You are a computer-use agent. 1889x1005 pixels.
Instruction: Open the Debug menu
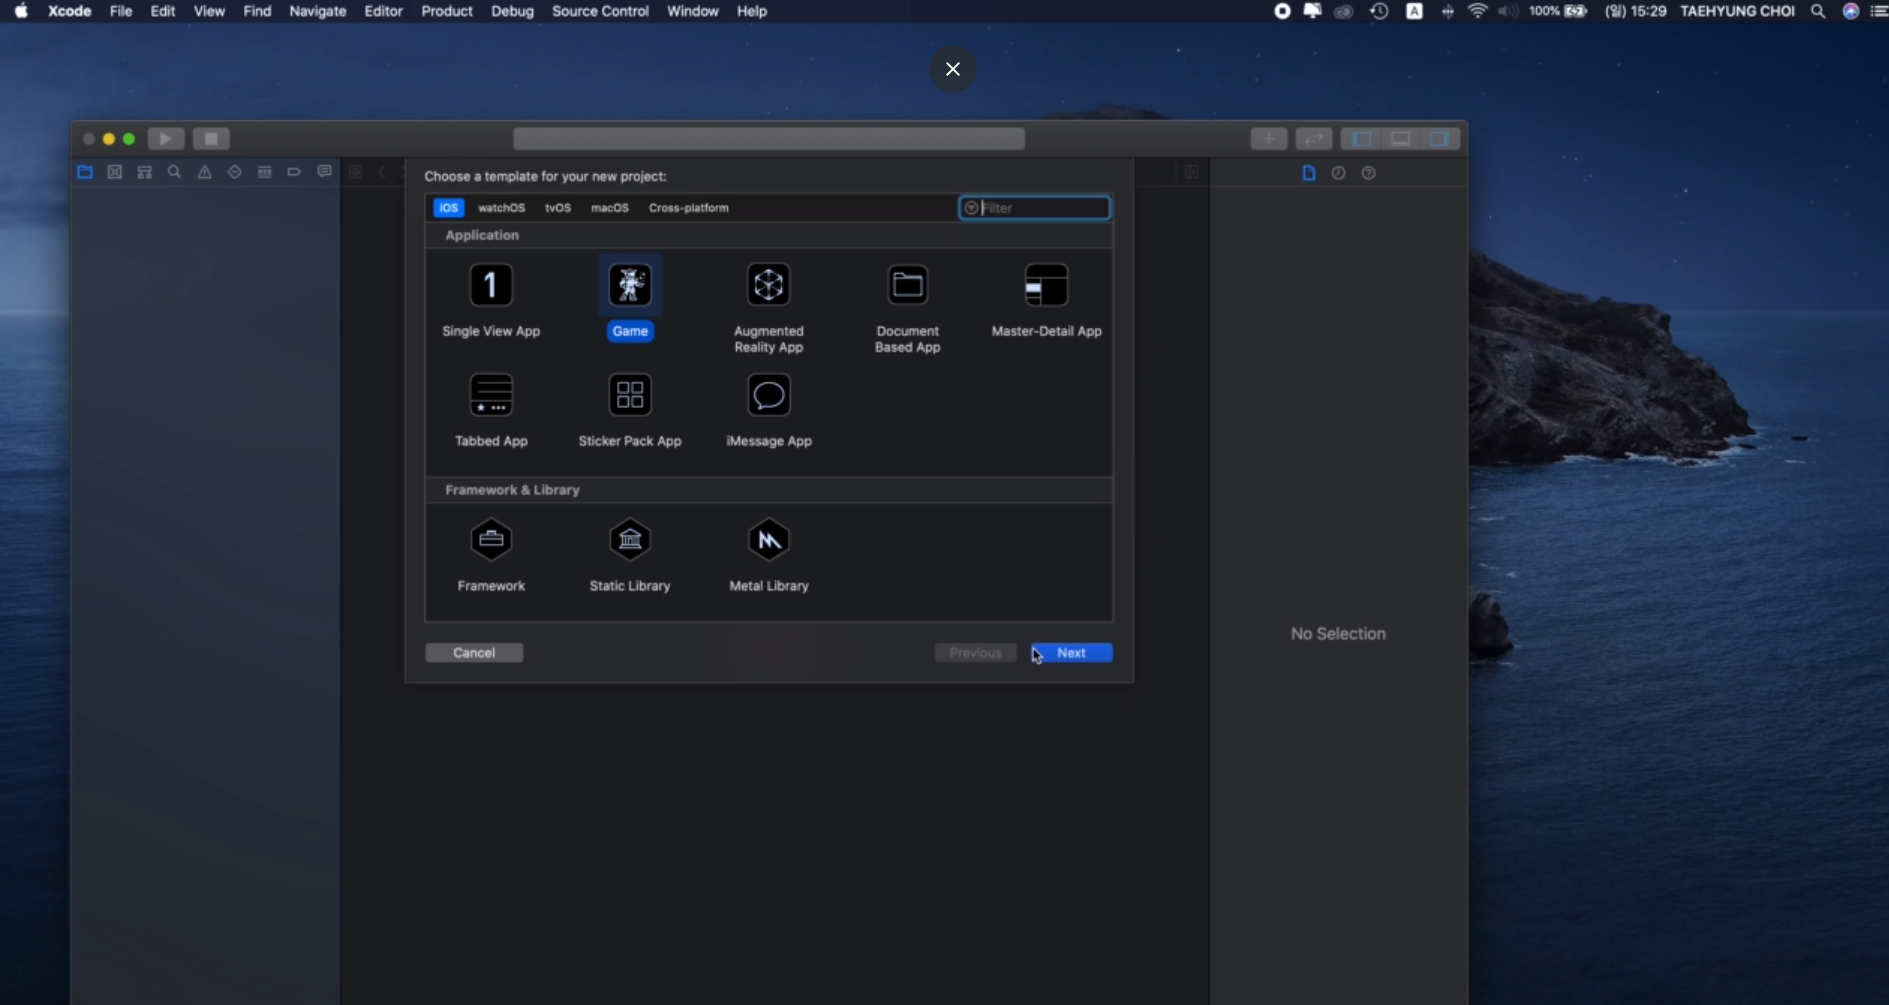(x=512, y=11)
